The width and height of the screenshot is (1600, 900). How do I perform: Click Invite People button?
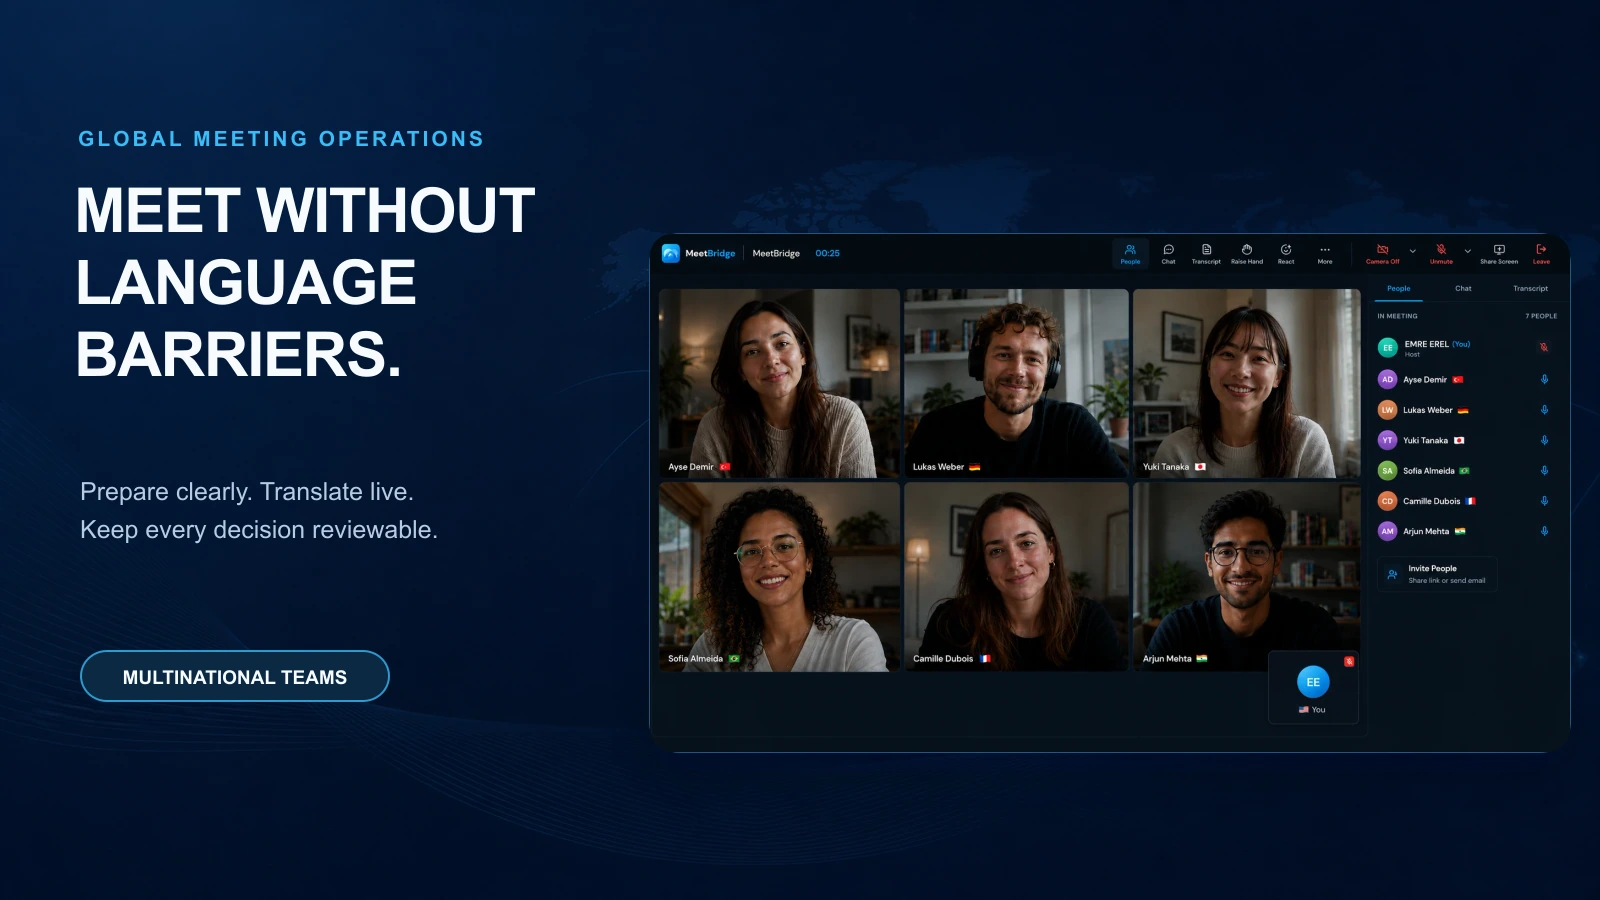point(1437,574)
